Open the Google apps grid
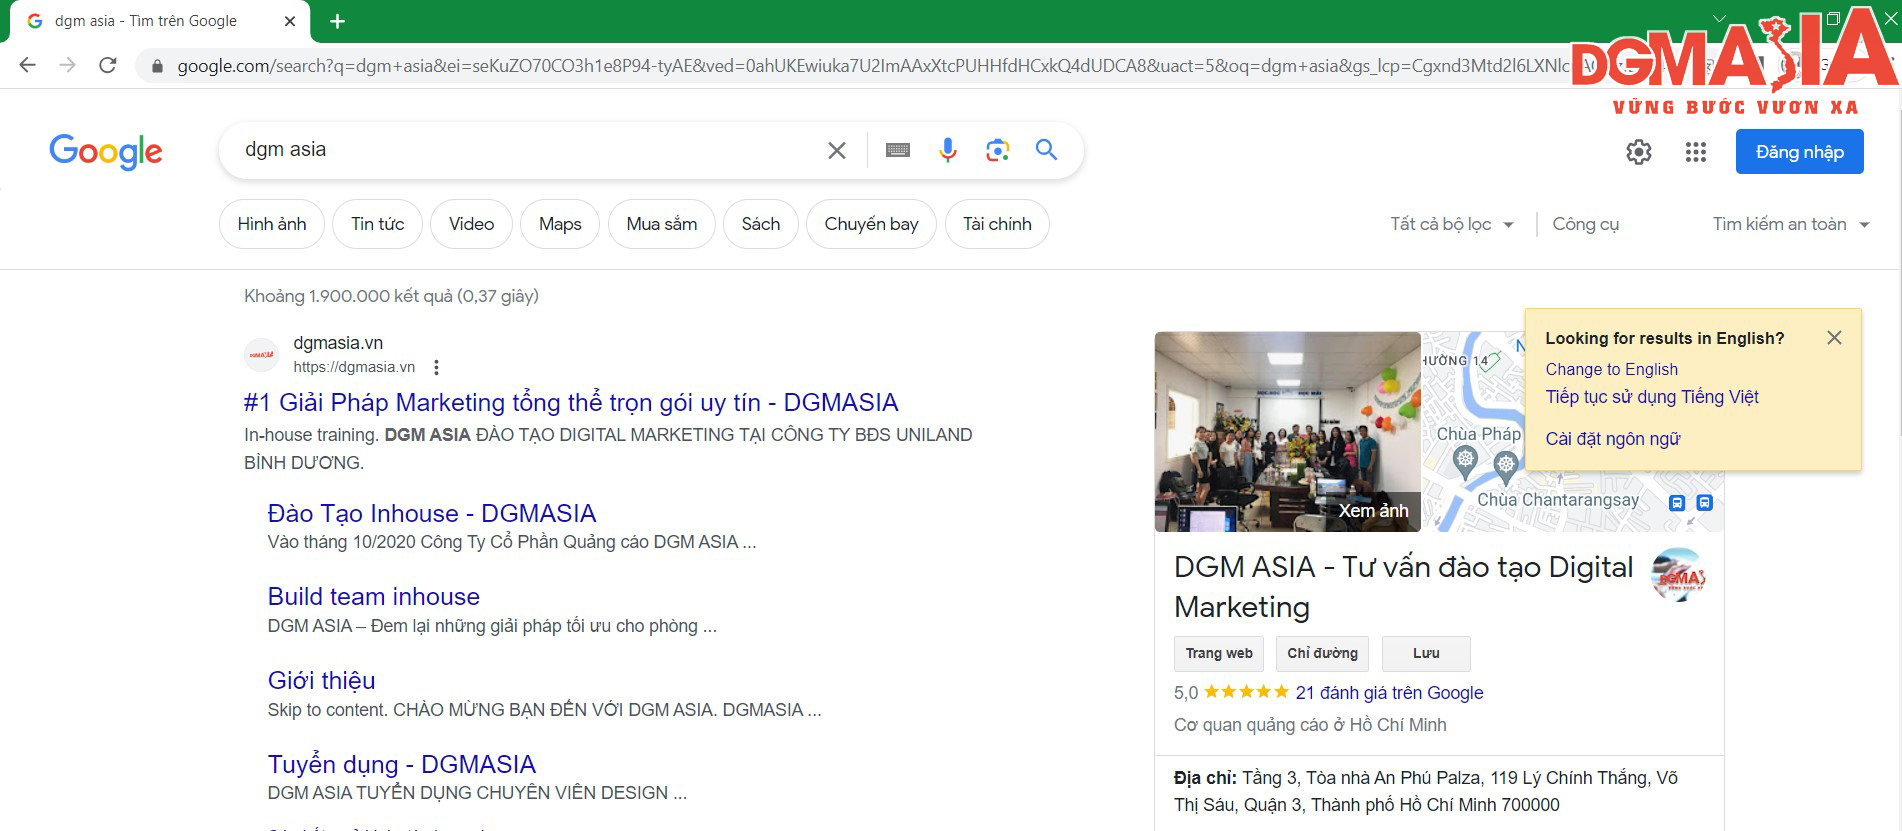This screenshot has height=831, width=1902. [1696, 152]
